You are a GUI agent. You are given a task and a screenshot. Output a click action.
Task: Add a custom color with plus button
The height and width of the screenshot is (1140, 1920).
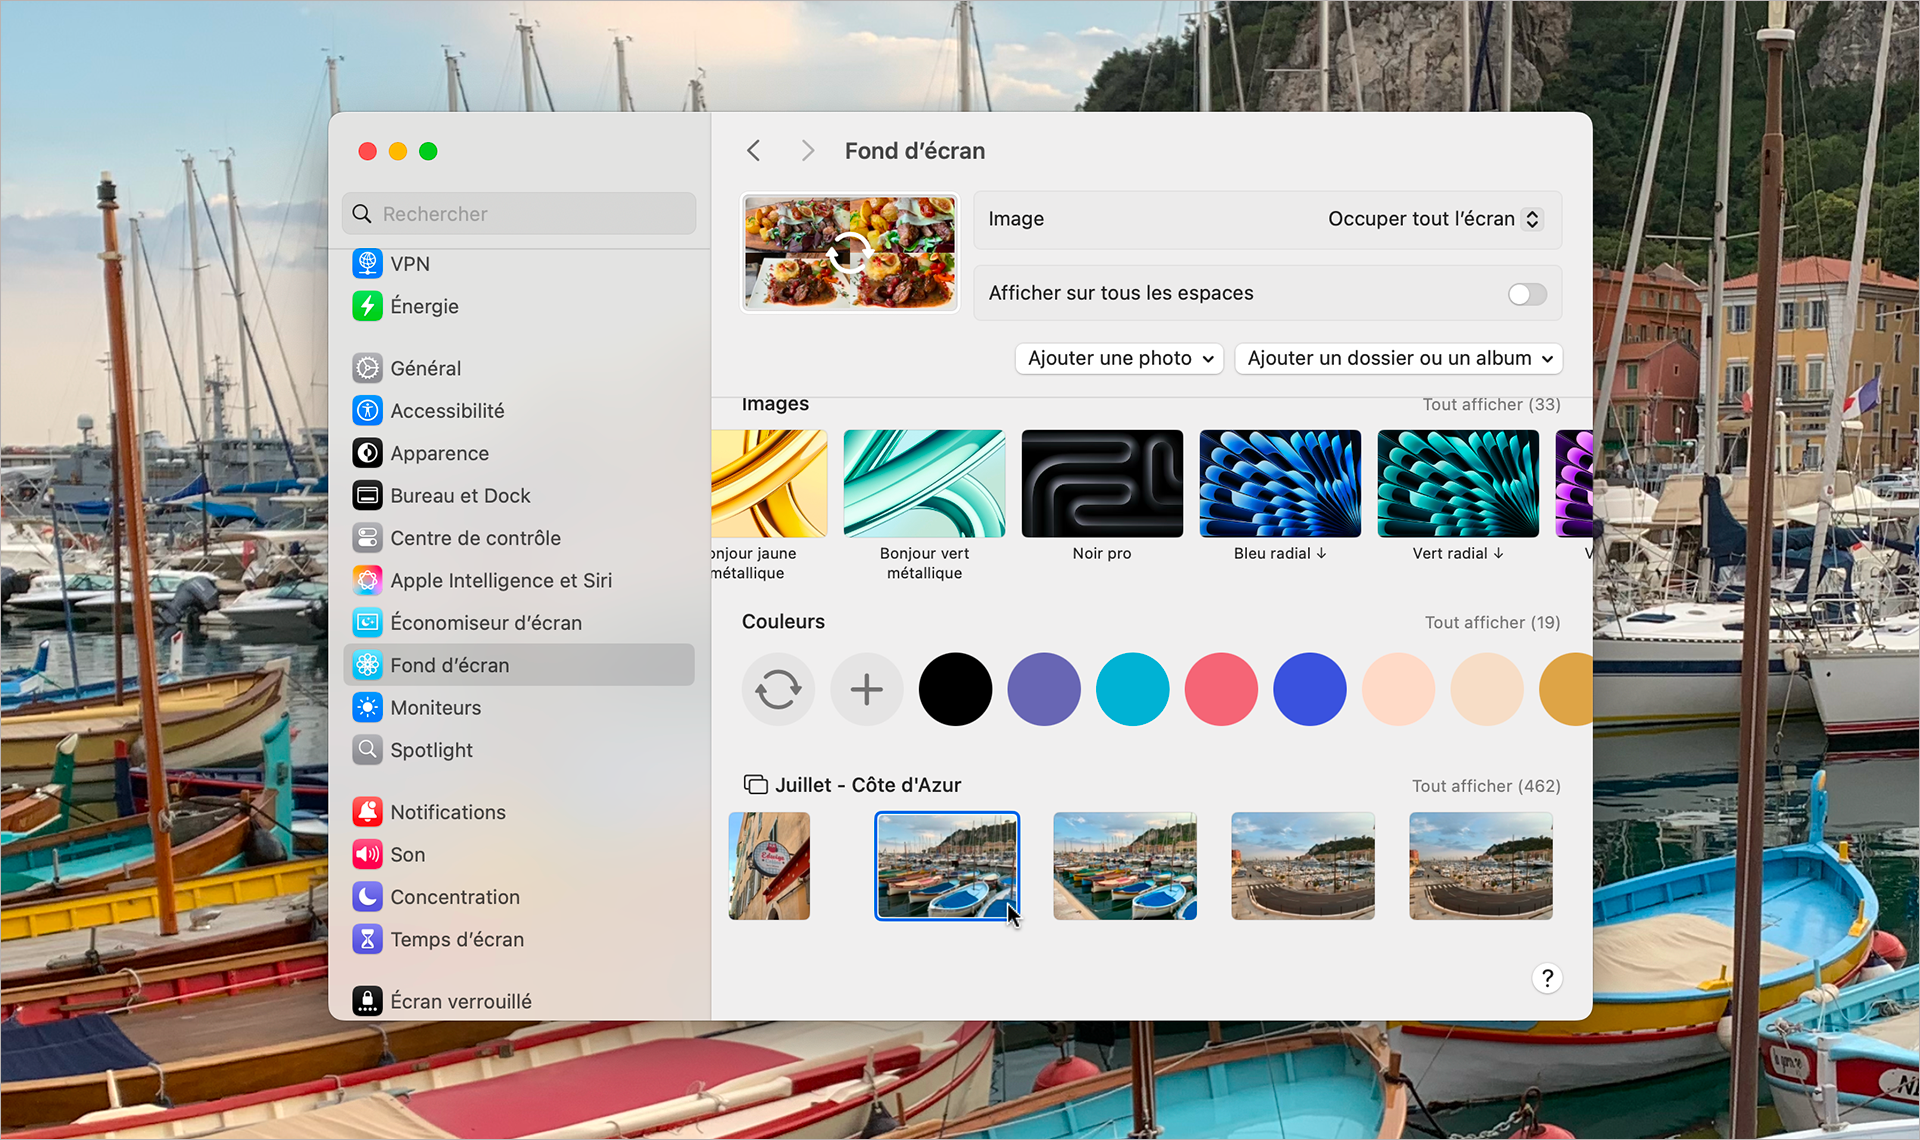pyautogui.click(x=866, y=688)
